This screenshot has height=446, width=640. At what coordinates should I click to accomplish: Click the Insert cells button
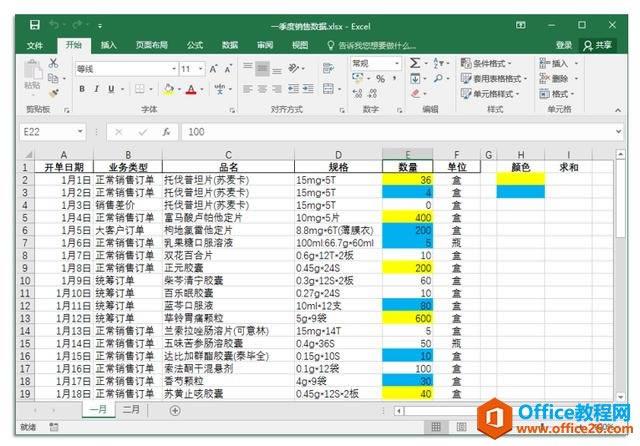(x=553, y=63)
